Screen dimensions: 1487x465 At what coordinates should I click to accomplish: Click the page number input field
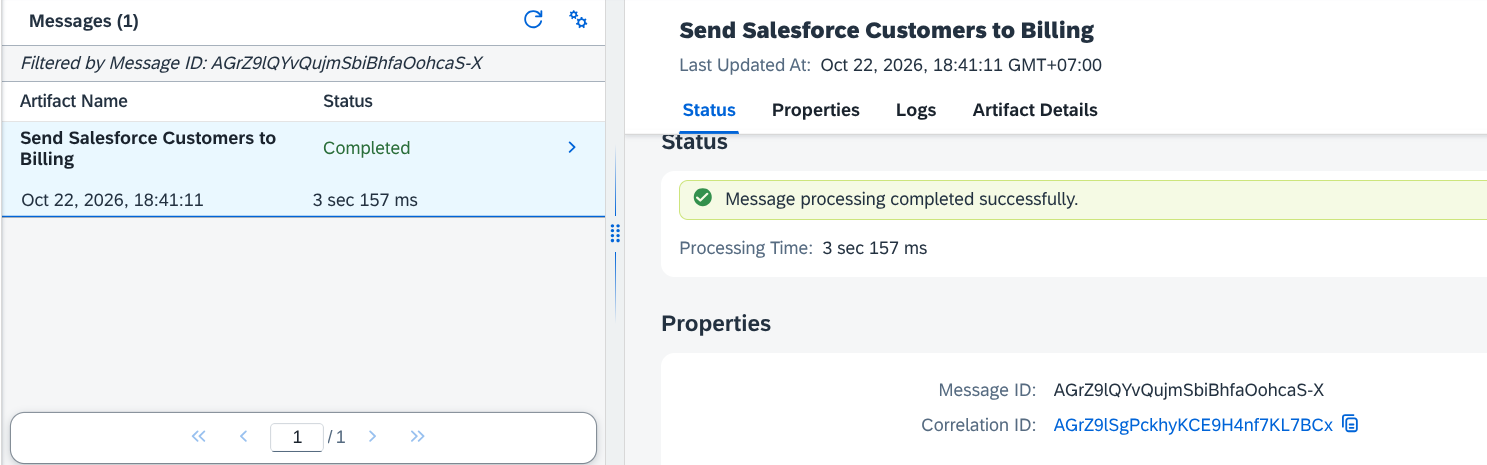click(x=297, y=437)
